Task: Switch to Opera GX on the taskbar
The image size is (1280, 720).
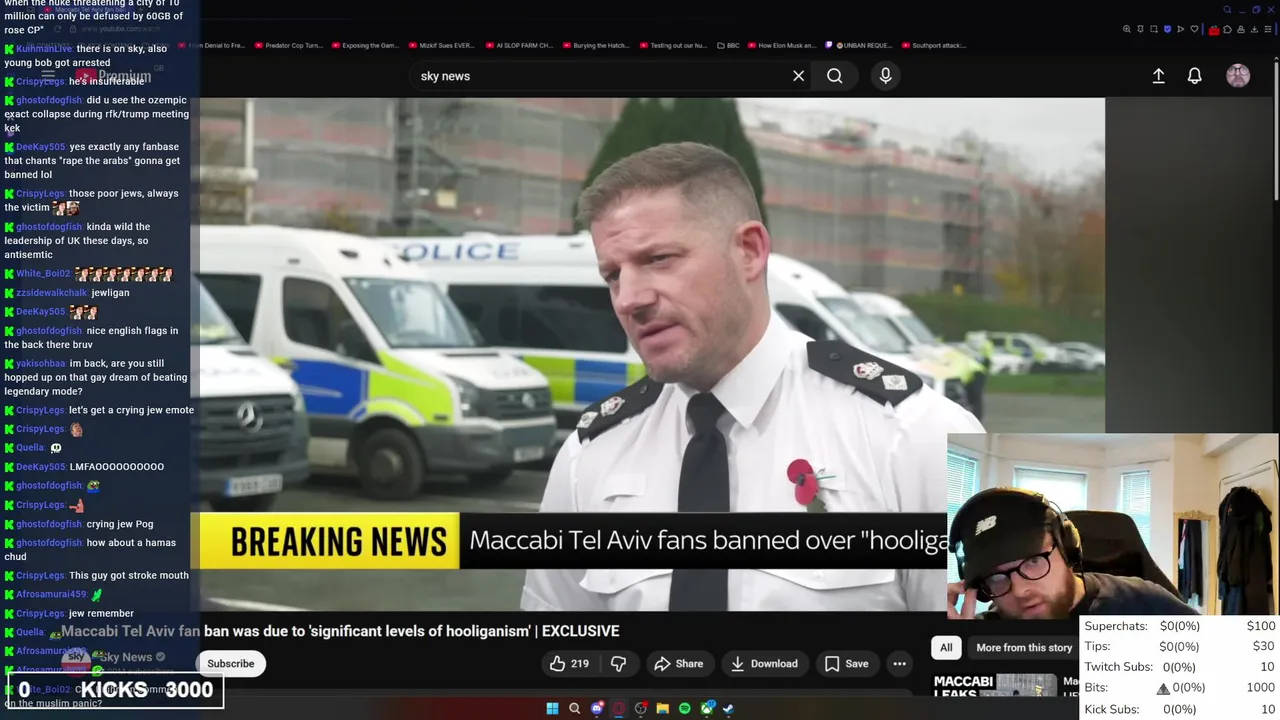Action: click(619, 709)
